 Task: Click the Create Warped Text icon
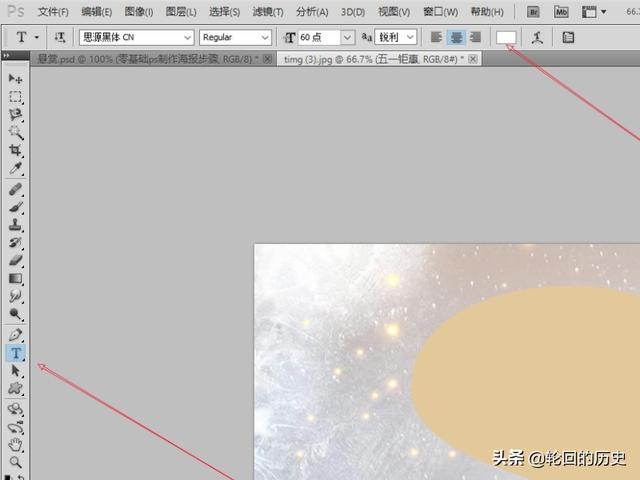point(538,37)
